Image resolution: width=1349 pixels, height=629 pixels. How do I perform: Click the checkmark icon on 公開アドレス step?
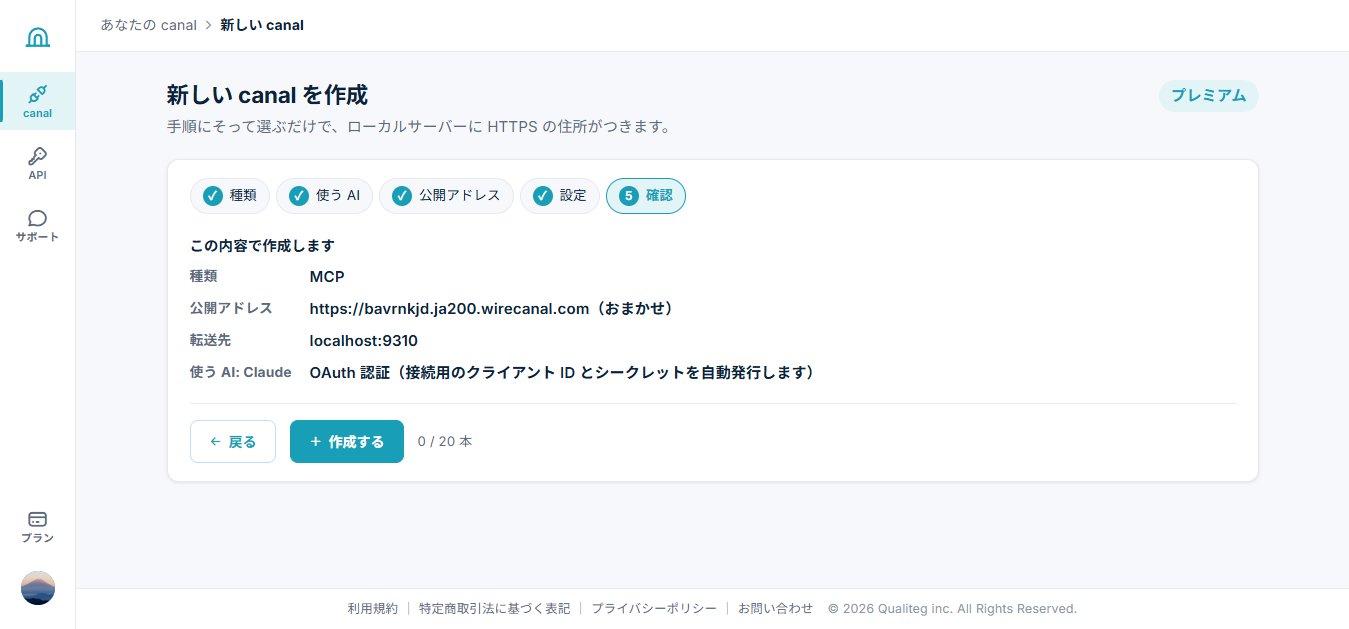(x=401, y=196)
